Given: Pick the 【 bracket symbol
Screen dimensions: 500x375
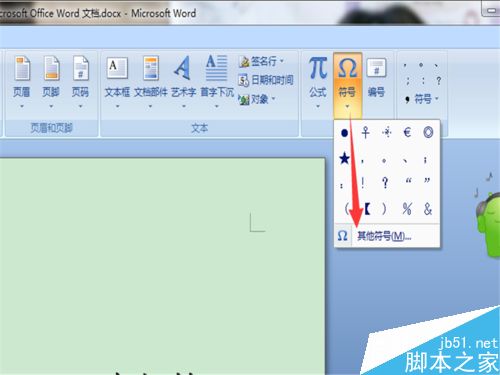Looking at the screenshot, I should [x=368, y=209].
